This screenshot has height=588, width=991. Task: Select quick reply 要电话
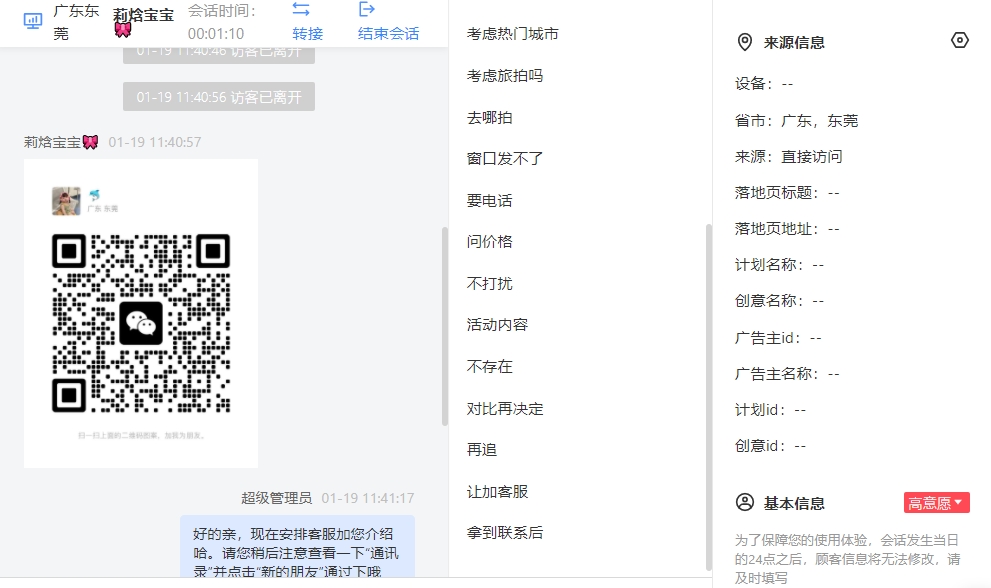click(x=489, y=201)
